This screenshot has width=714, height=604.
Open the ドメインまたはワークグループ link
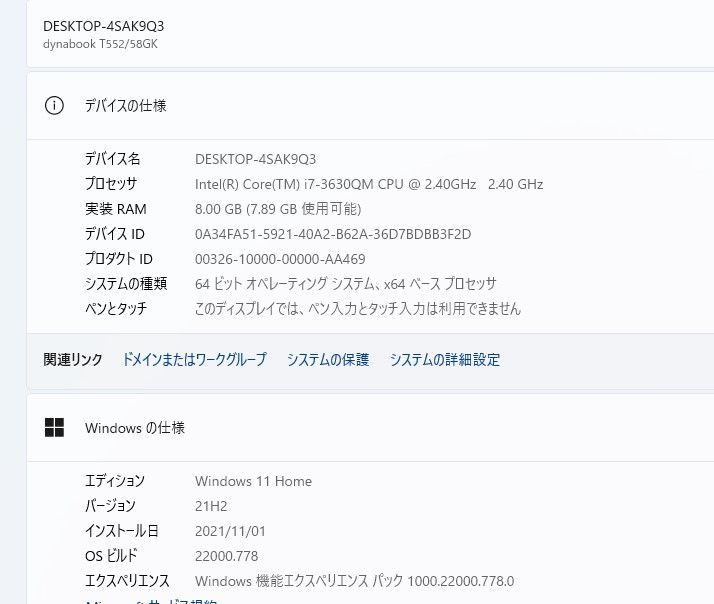click(x=194, y=359)
